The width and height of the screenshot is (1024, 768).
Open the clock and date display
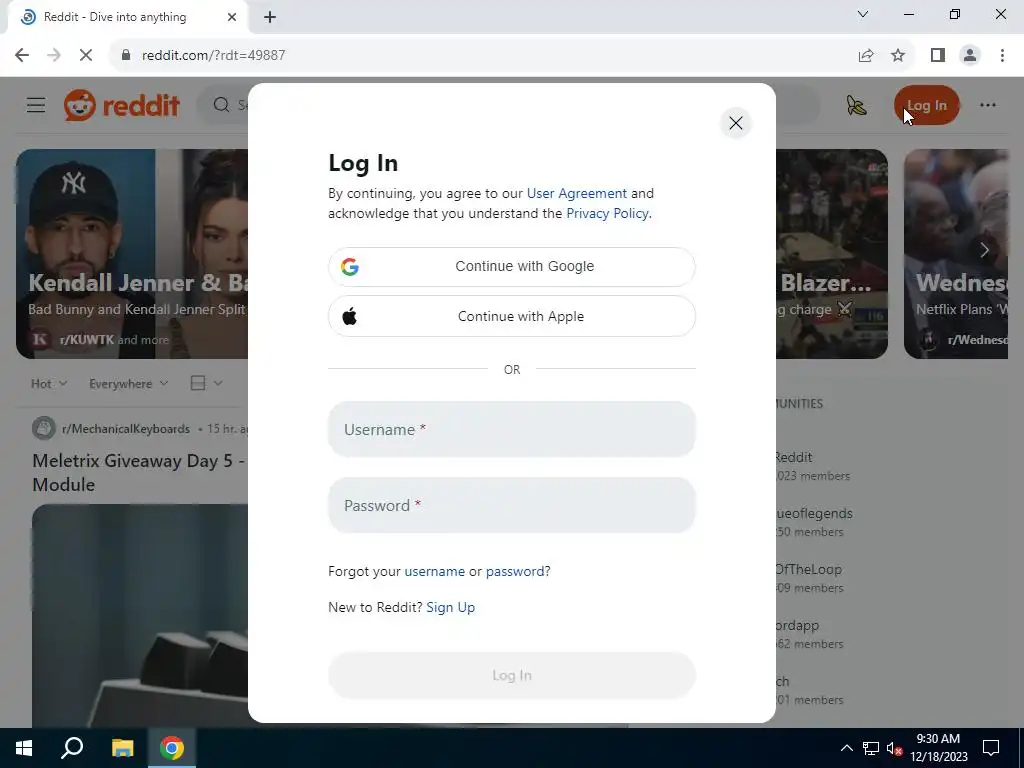pos(938,748)
